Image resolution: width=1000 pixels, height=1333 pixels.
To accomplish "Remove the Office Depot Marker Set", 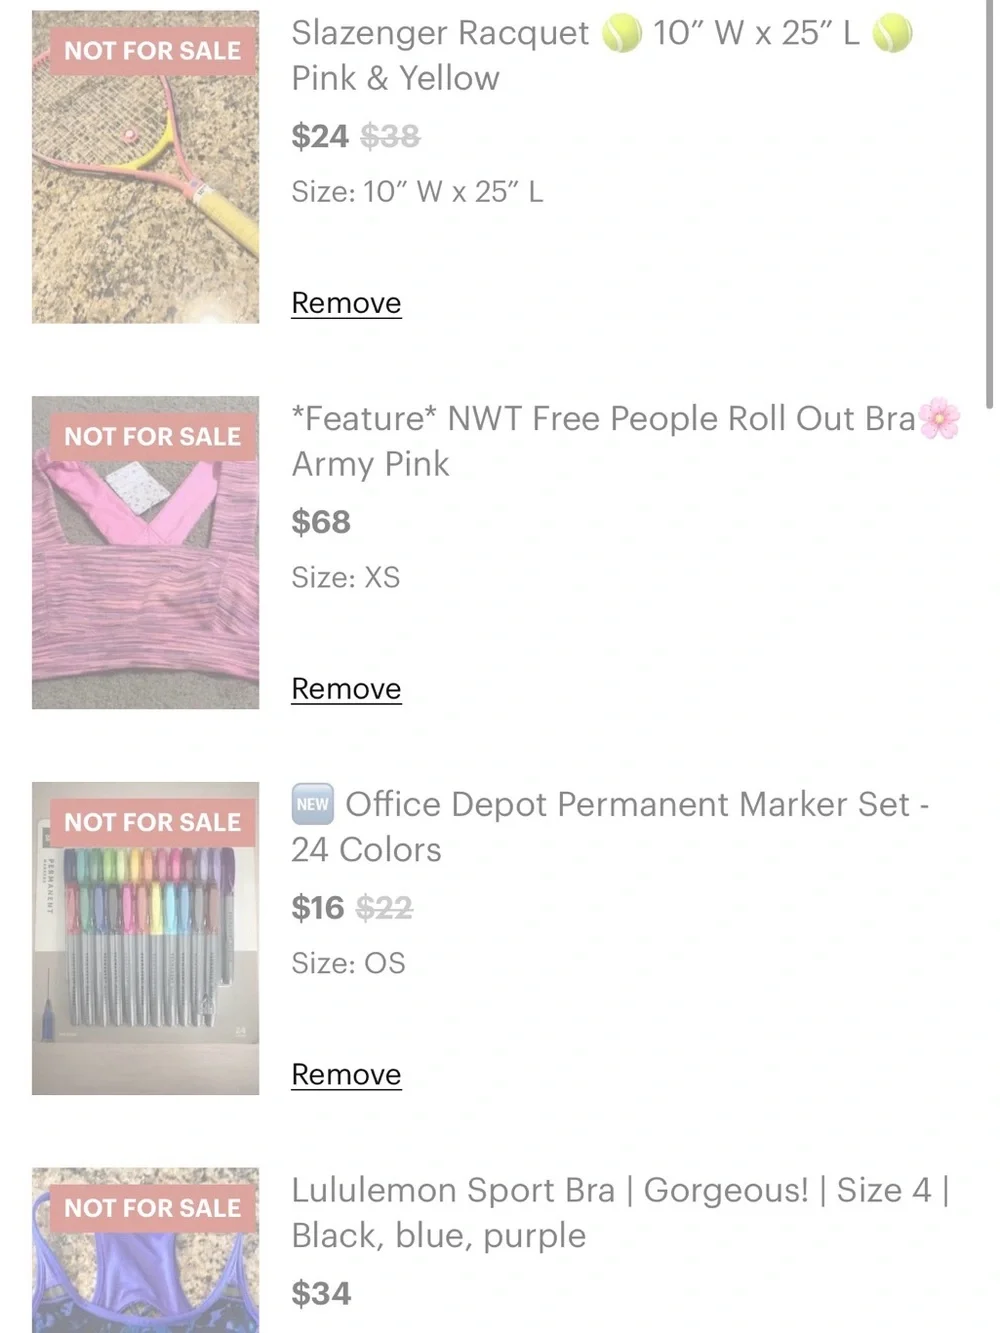I will click(x=346, y=1075).
